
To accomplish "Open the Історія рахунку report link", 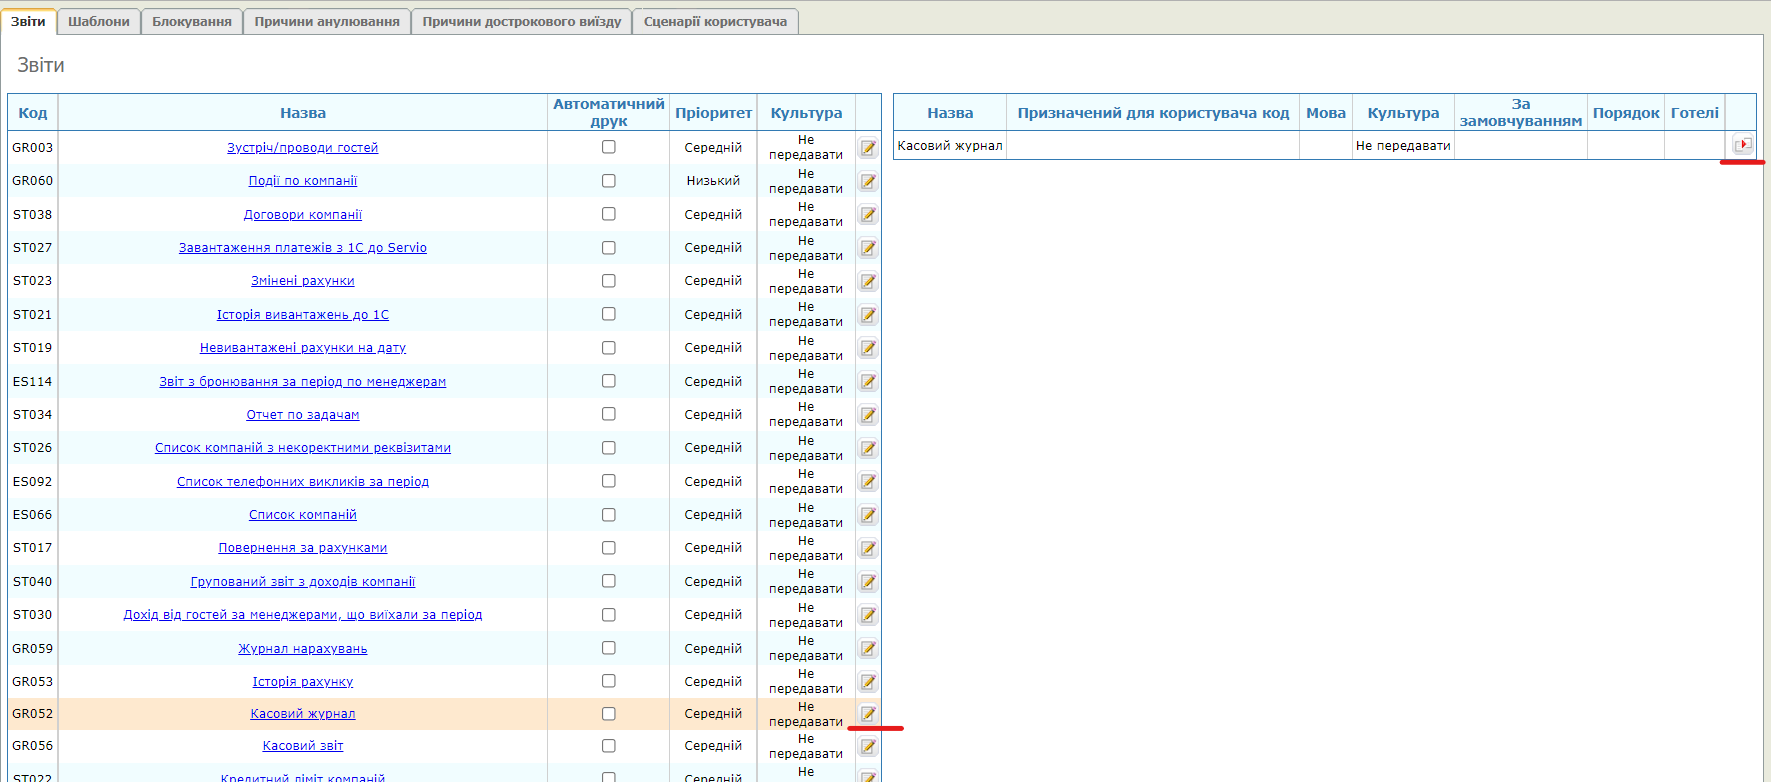I will [302, 682].
